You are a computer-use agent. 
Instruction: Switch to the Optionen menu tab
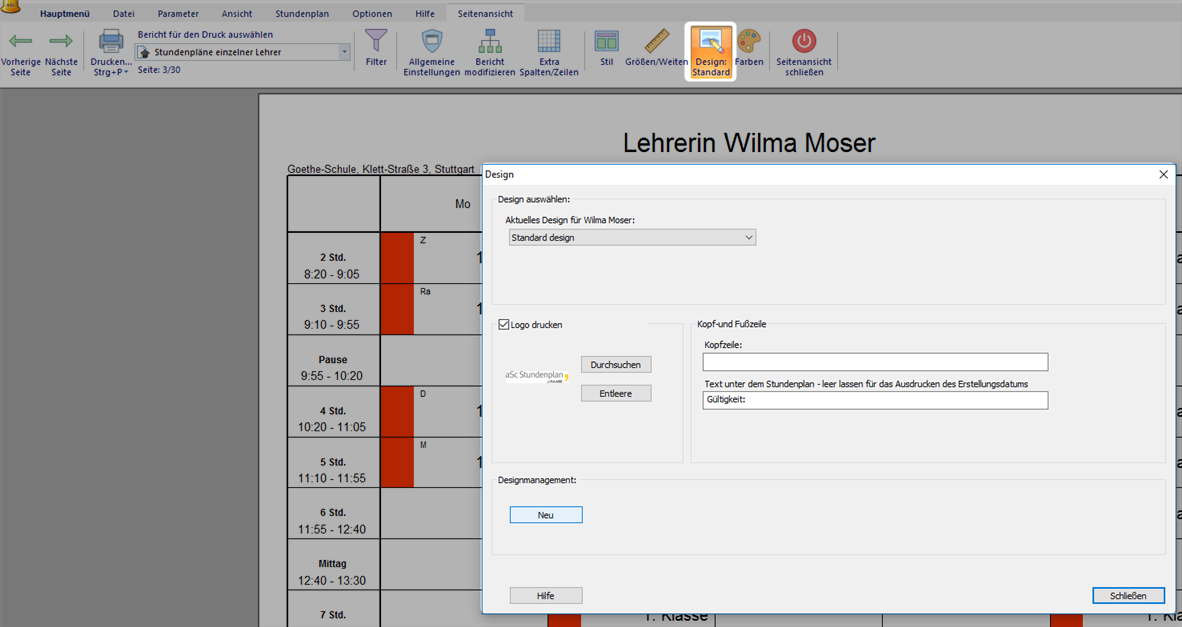click(372, 14)
